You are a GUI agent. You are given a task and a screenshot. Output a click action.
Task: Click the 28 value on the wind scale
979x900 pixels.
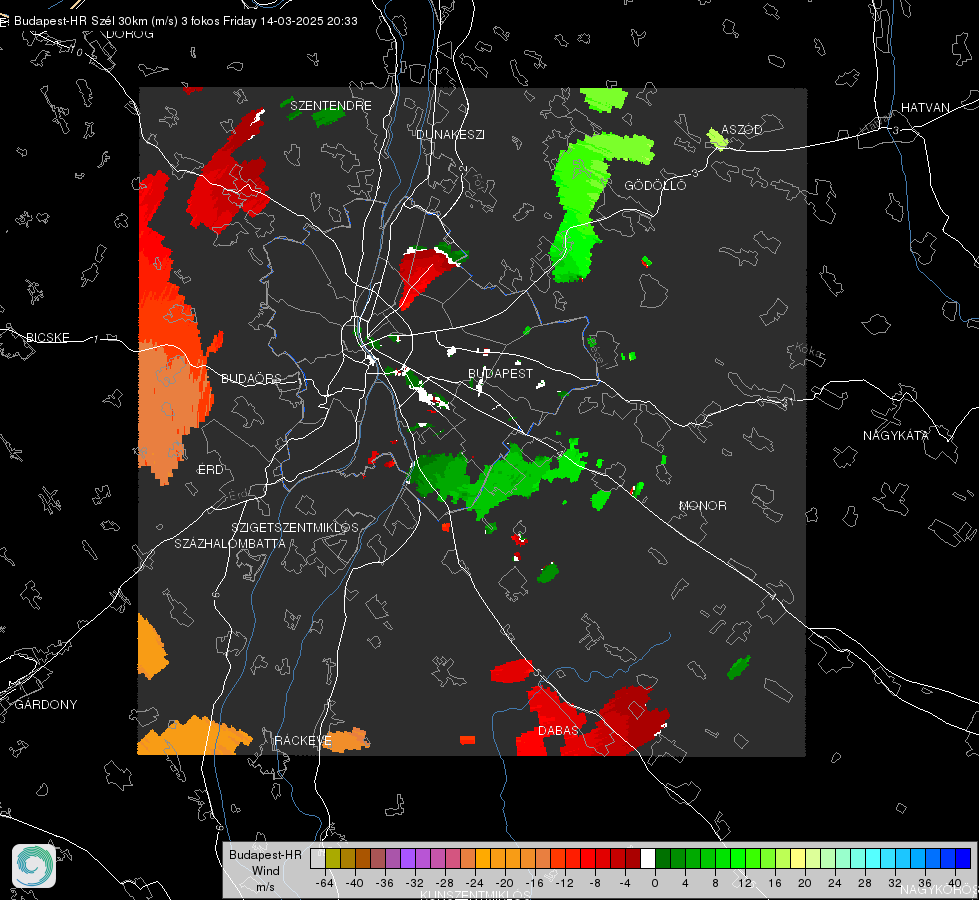click(x=865, y=883)
